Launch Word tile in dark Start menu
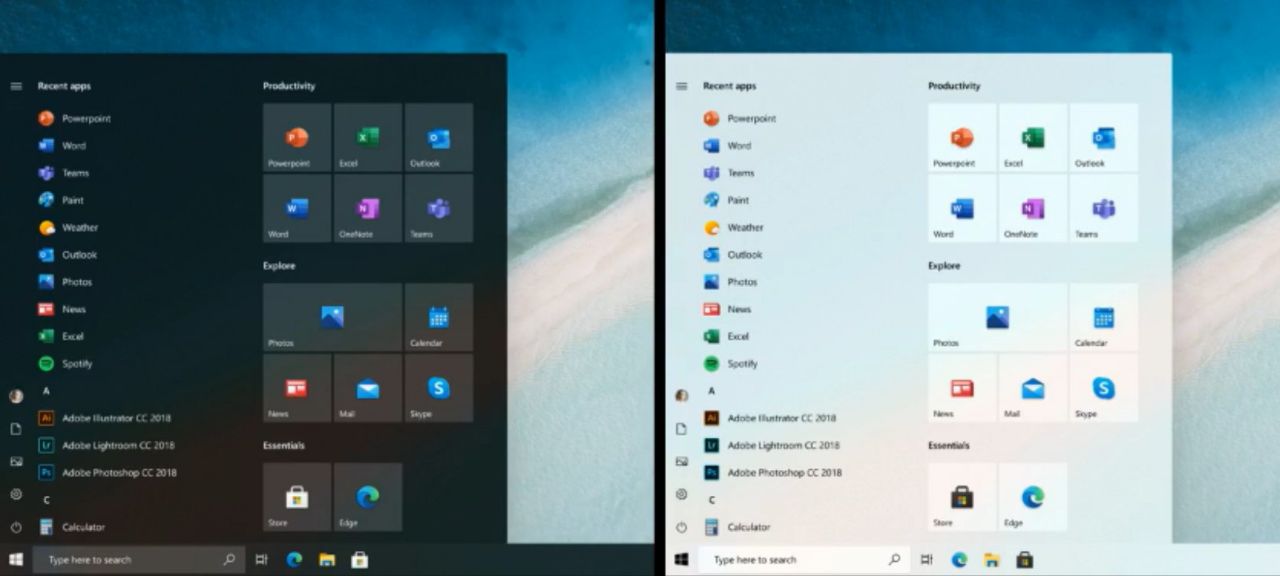 [x=297, y=208]
